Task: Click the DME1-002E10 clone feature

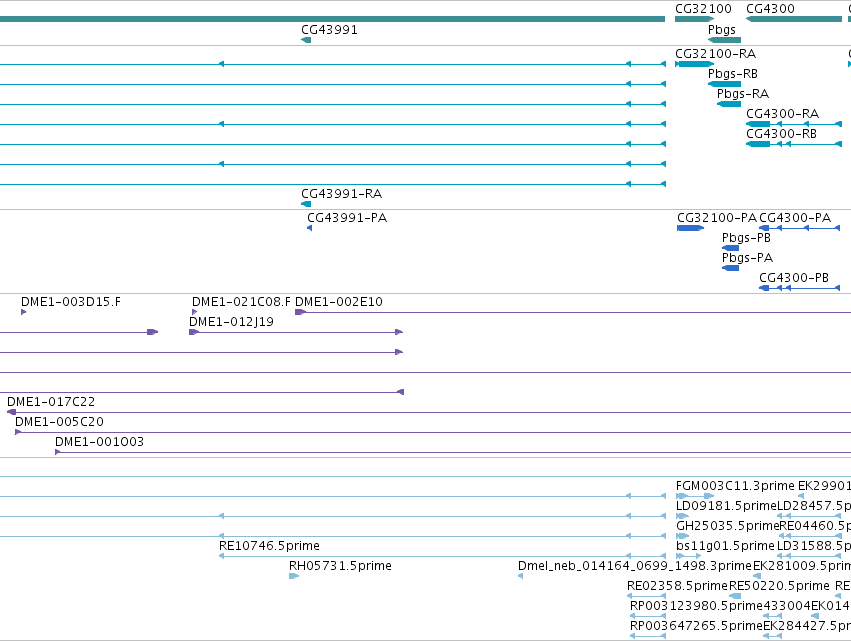Action: coord(573,312)
